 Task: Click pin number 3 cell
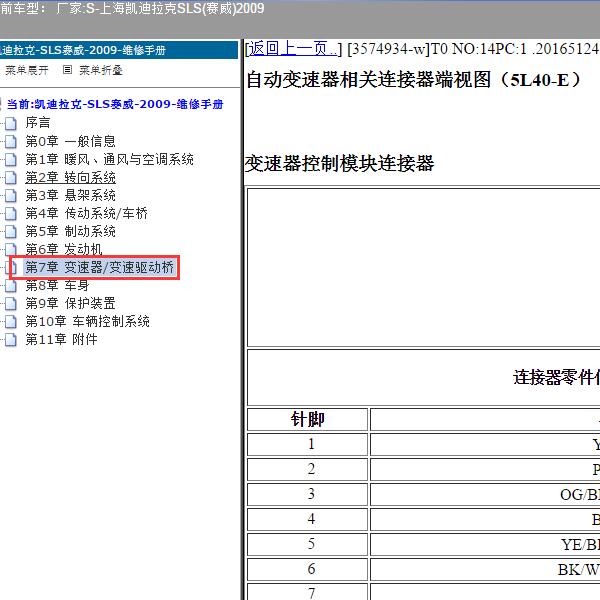pos(308,494)
